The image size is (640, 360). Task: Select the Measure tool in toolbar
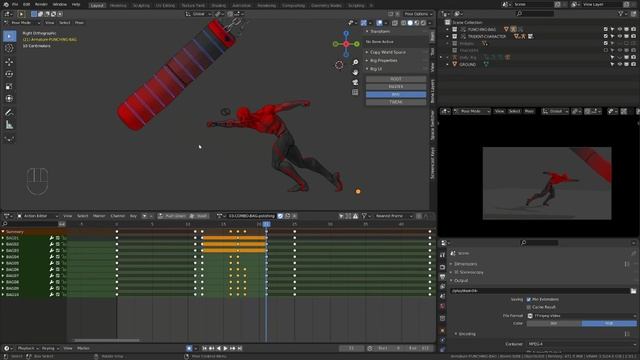pos(9,125)
